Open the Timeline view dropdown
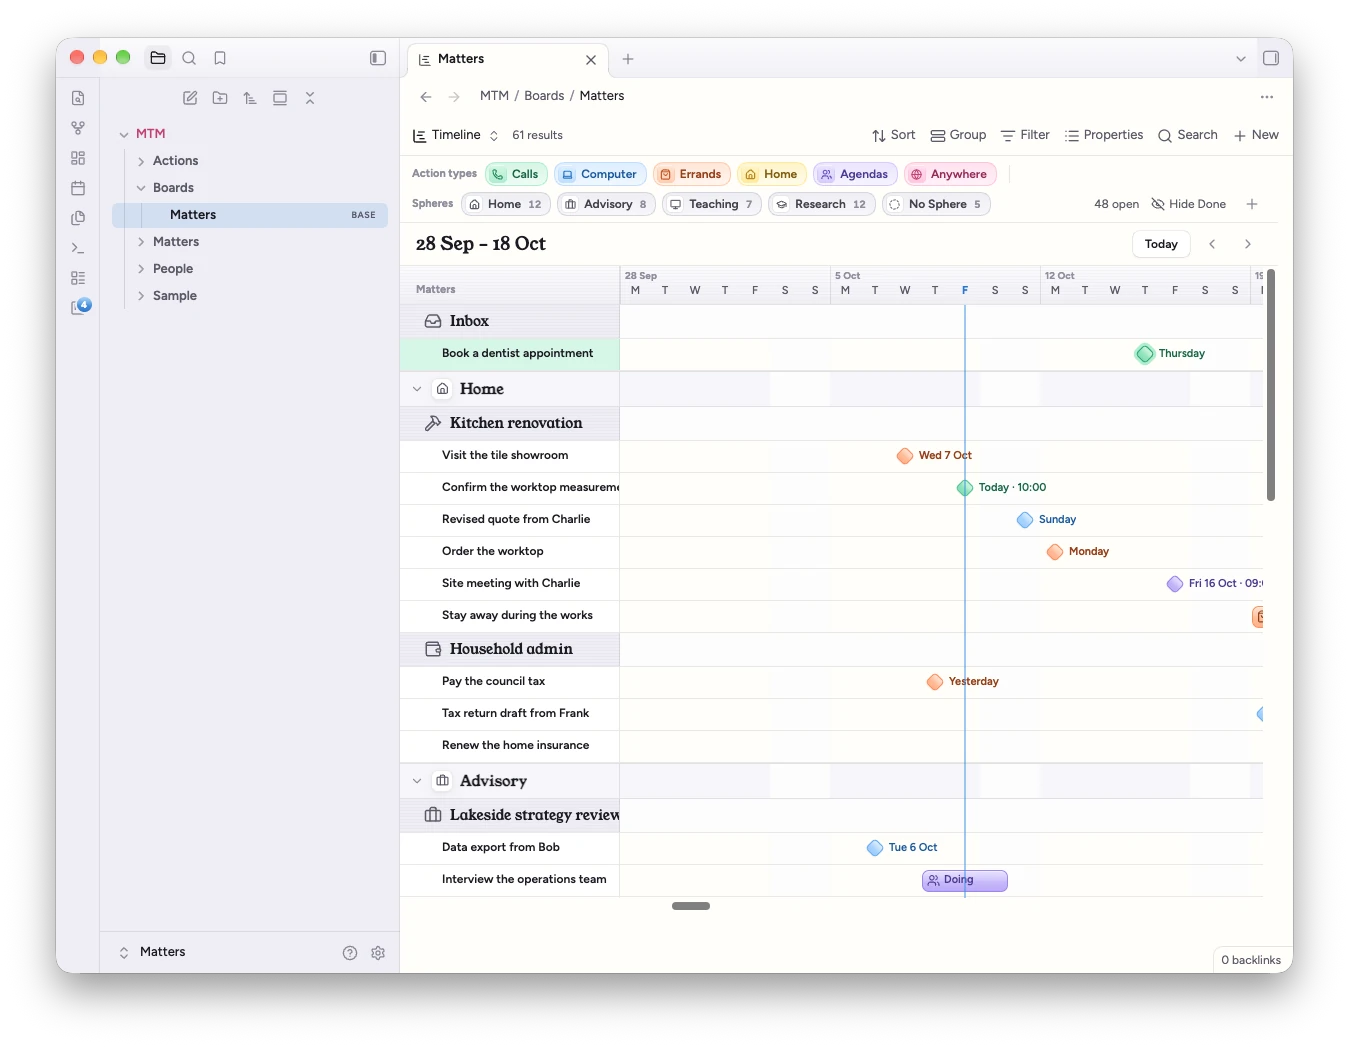Image resolution: width=1349 pixels, height=1047 pixels. coord(455,135)
